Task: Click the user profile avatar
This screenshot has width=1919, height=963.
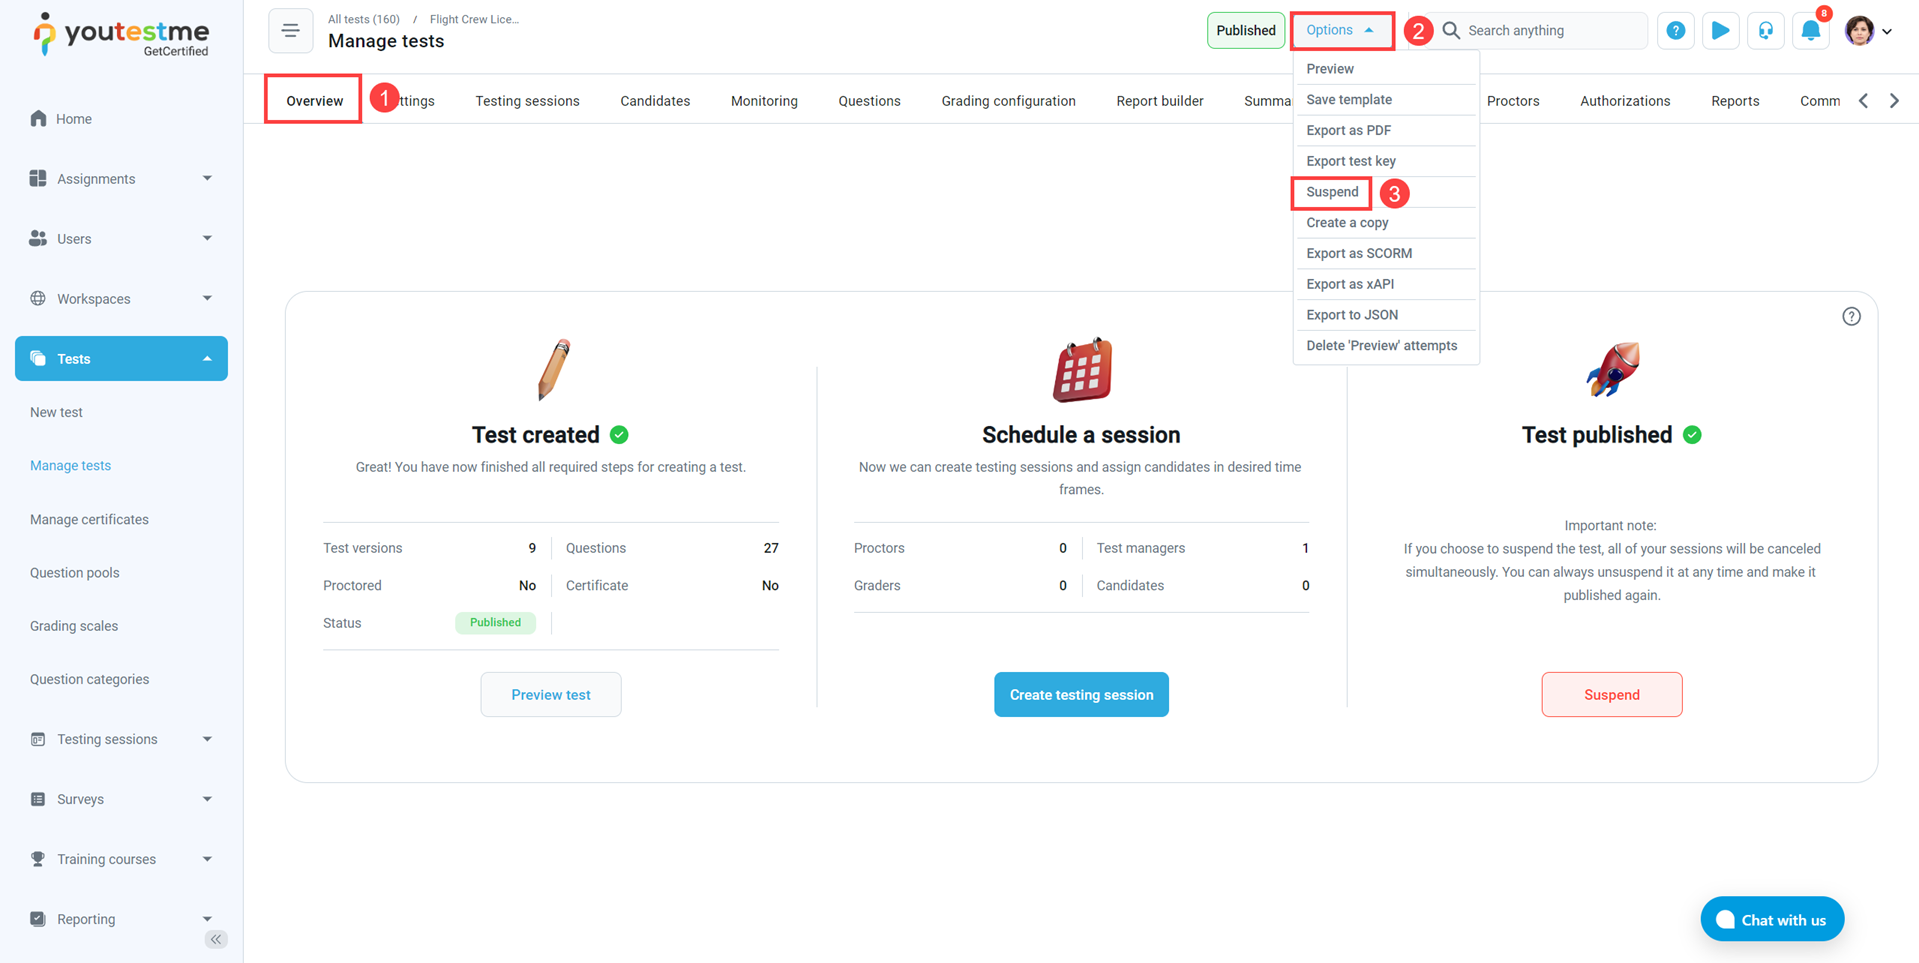Action: pos(1860,31)
